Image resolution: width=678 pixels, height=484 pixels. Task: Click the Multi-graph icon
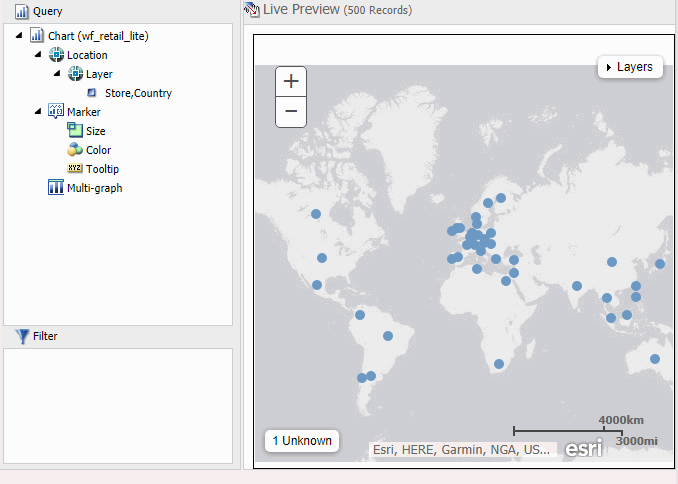pyautogui.click(x=56, y=188)
